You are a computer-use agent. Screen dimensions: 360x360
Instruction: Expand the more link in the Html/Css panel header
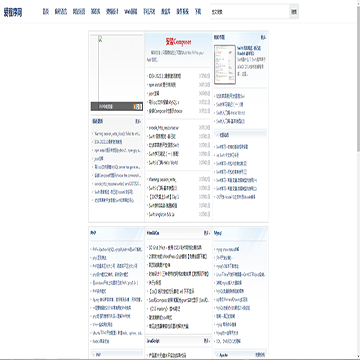click(x=207, y=233)
